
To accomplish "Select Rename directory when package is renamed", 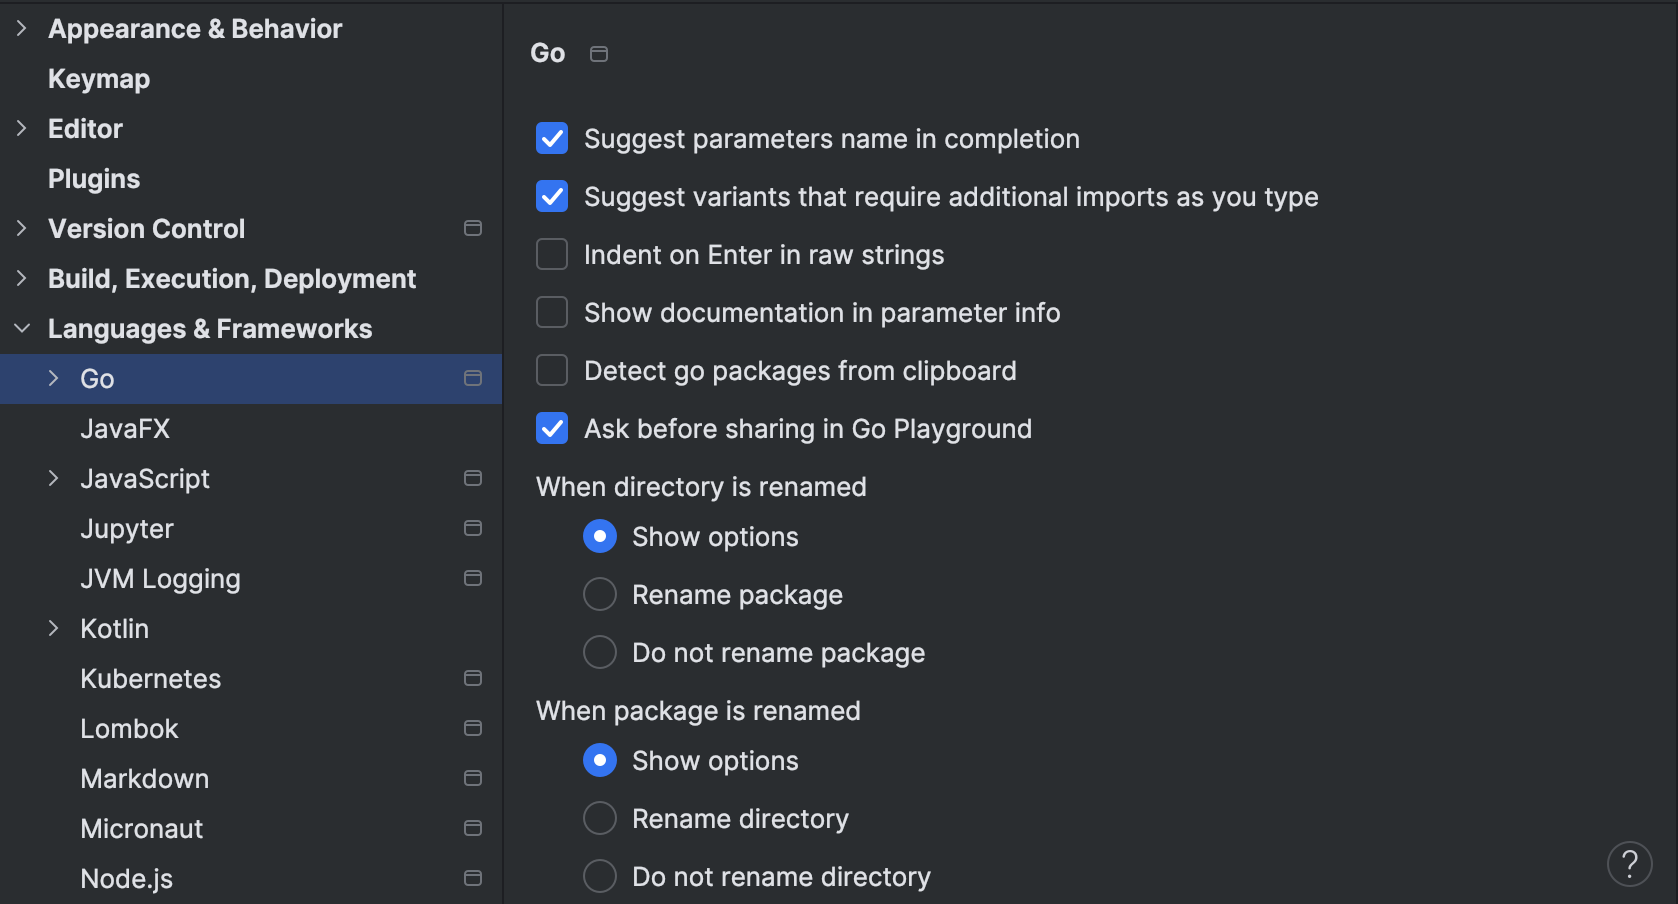I will 599,818.
